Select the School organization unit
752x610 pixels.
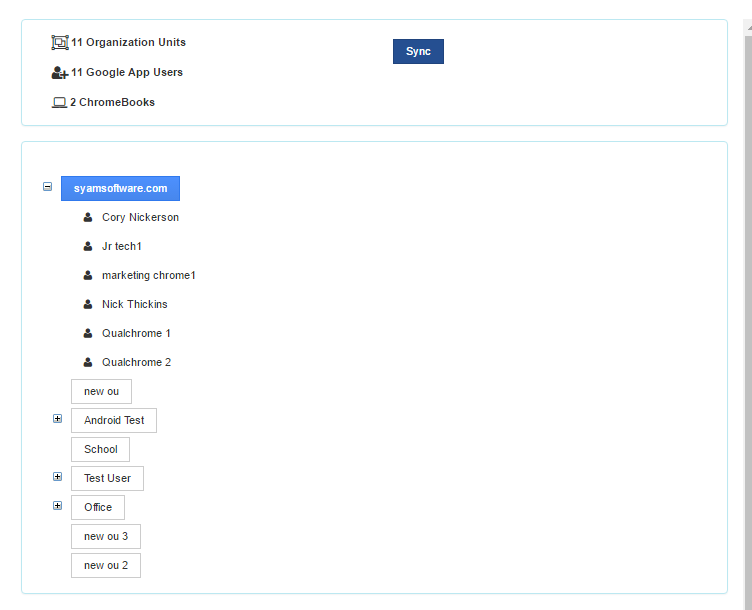tap(100, 449)
